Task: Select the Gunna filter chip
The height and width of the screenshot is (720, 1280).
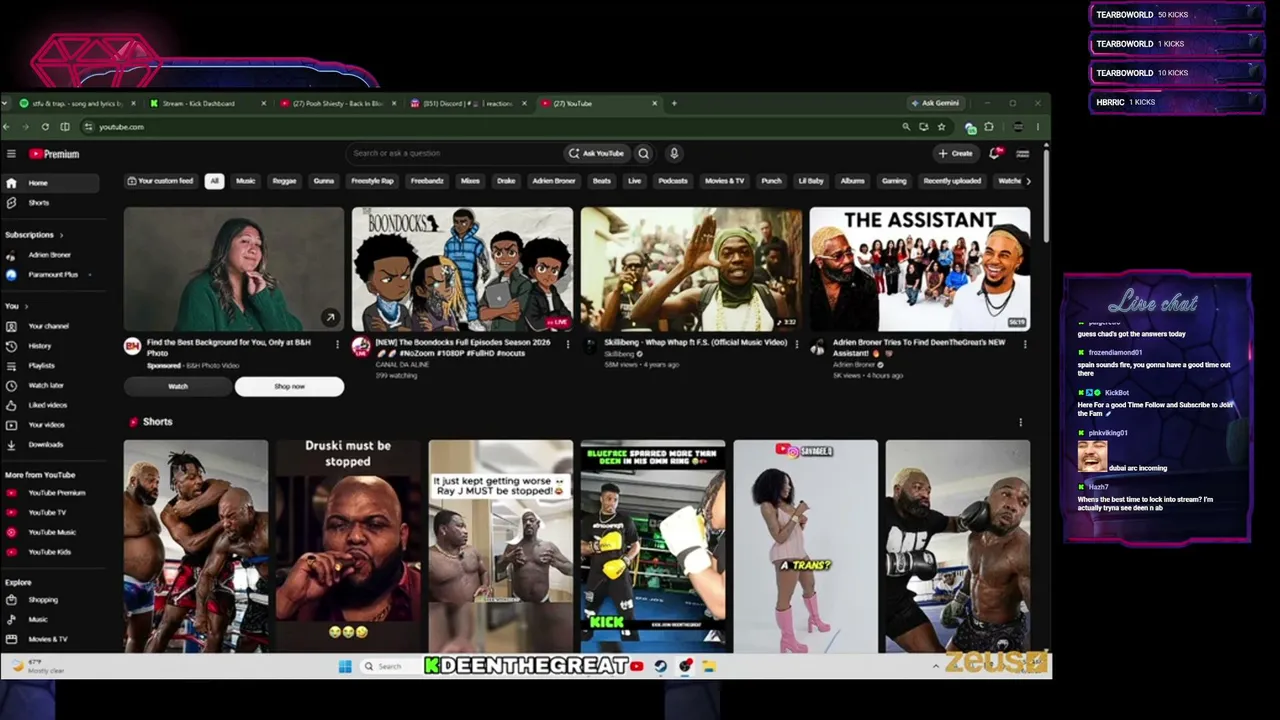Action: pos(324,181)
